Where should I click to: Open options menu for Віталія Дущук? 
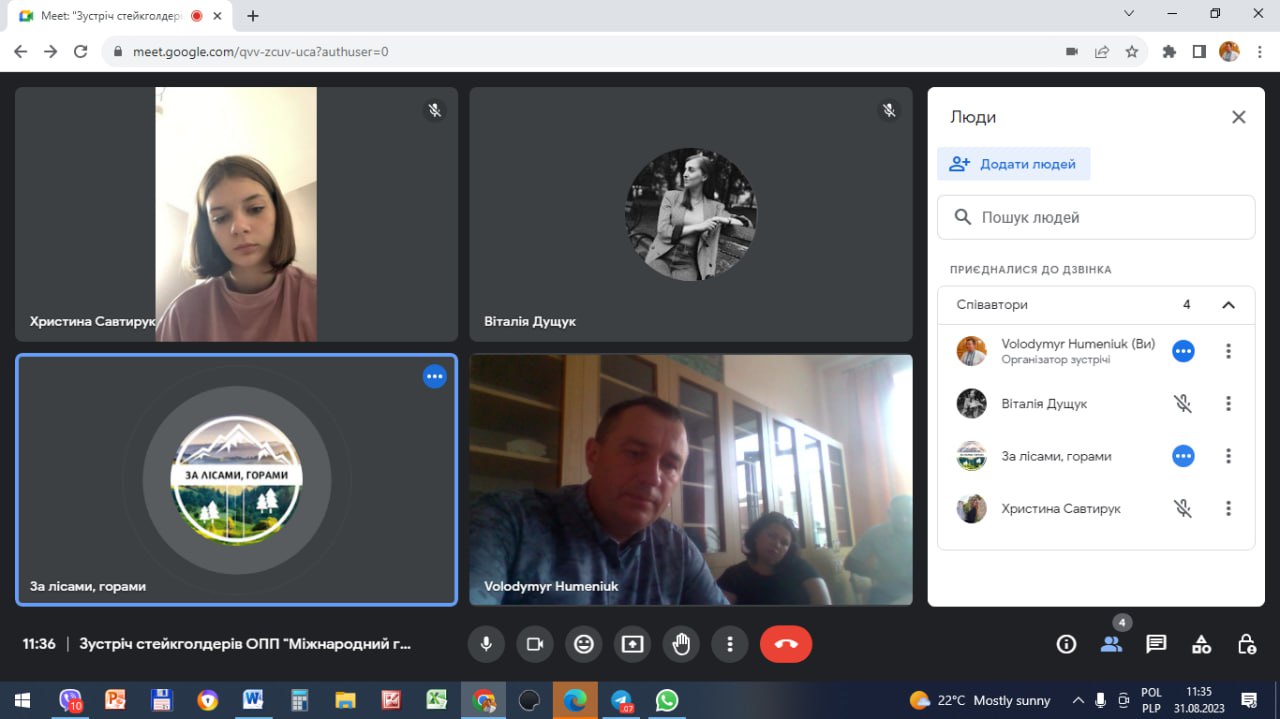click(x=1228, y=404)
